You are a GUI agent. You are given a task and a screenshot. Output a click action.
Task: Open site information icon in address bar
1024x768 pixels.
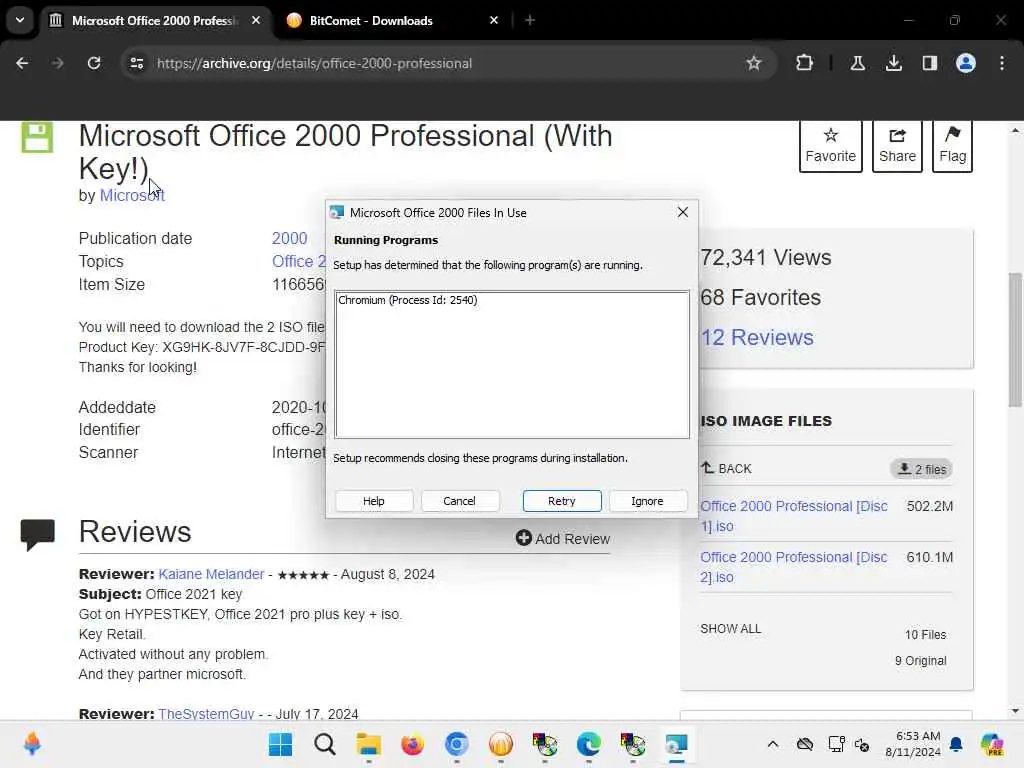136,63
